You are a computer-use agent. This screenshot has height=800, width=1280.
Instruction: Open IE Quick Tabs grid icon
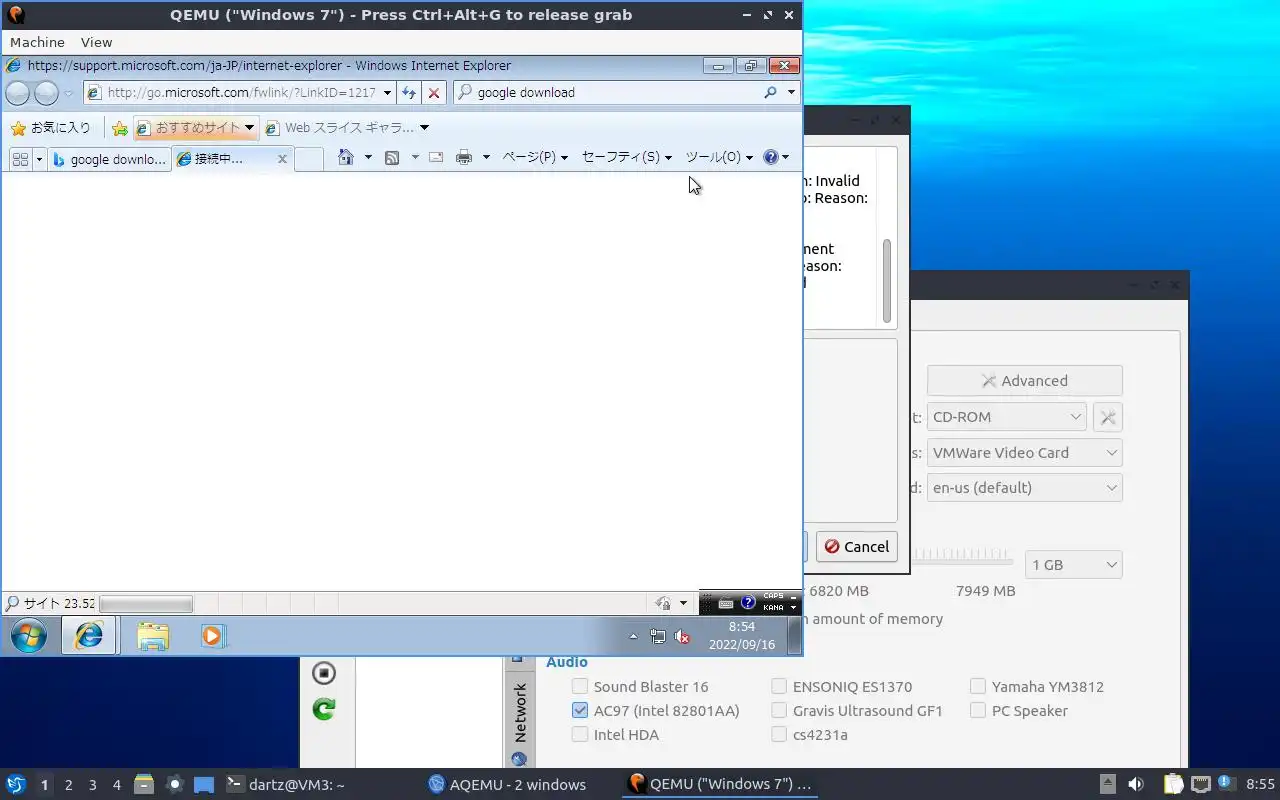coord(20,158)
